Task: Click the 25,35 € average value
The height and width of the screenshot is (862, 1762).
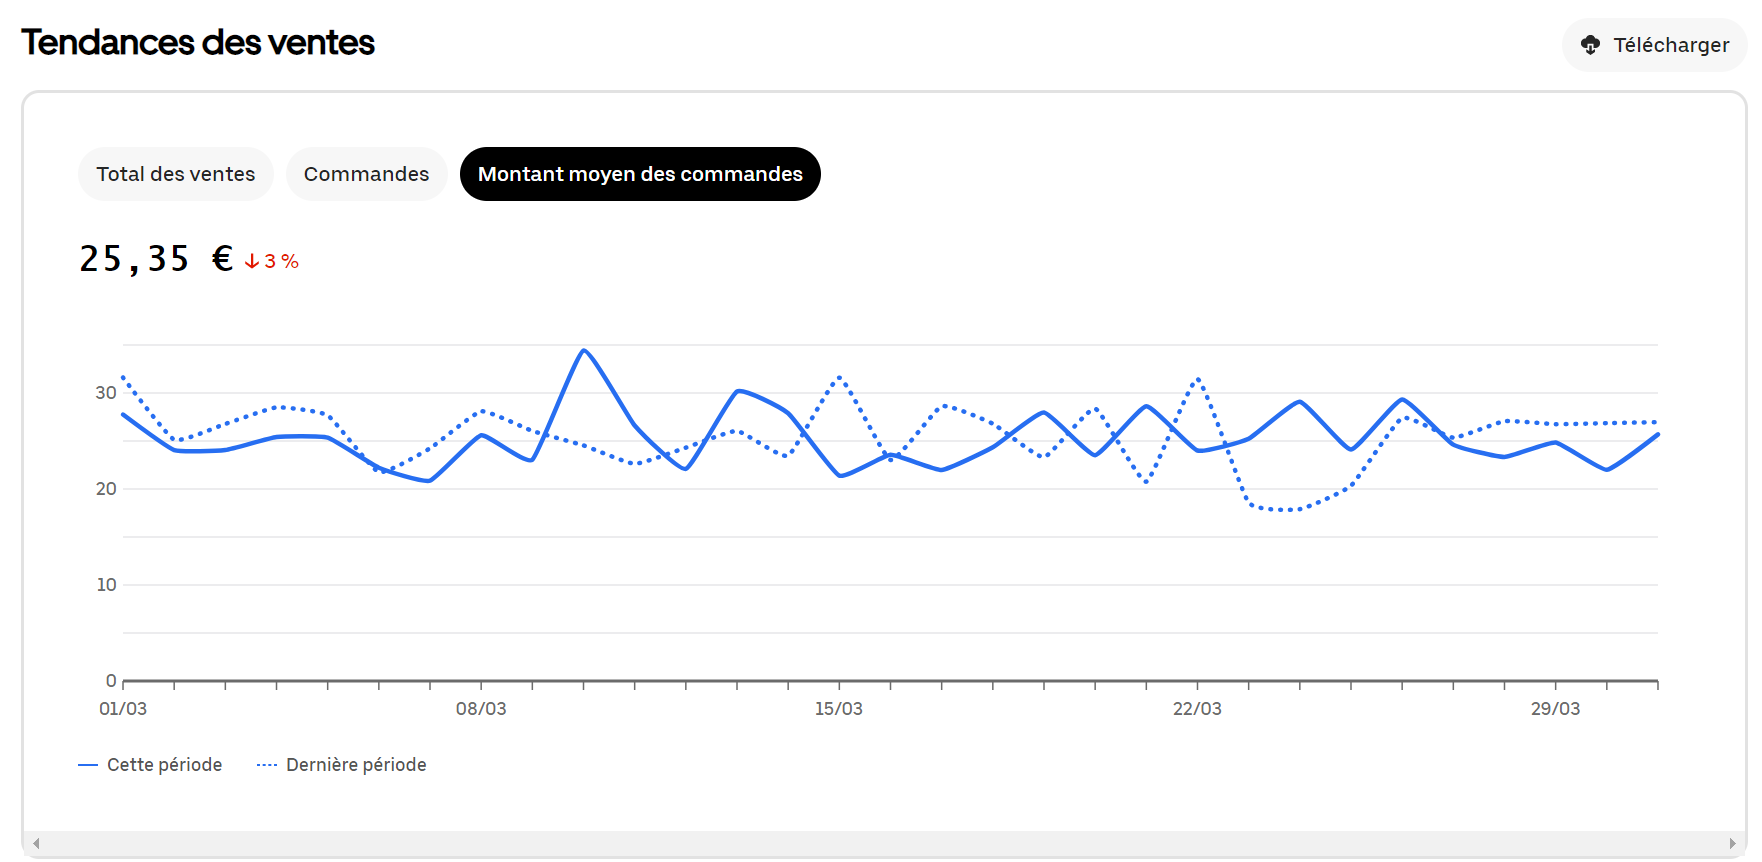Action: [x=155, y=260]
